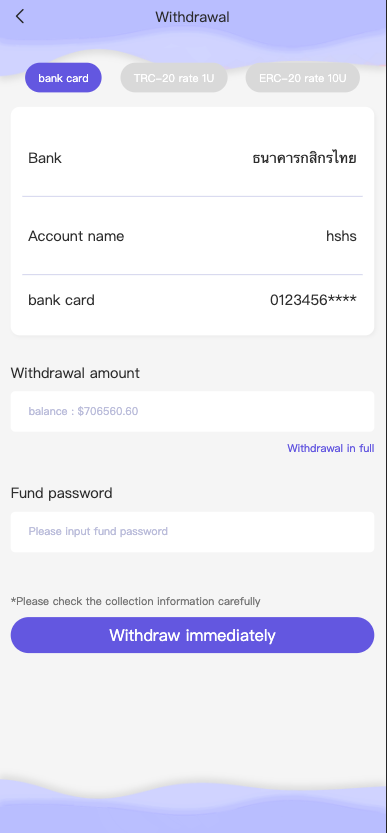This screenshot has width=387, height=833.
Task: Go back using the arrow icon
Action: pos(20,16)
